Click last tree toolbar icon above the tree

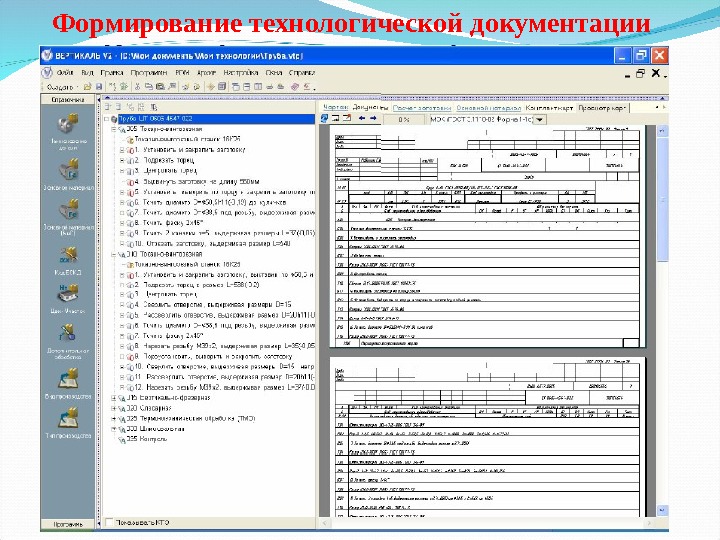pos(154,107)
